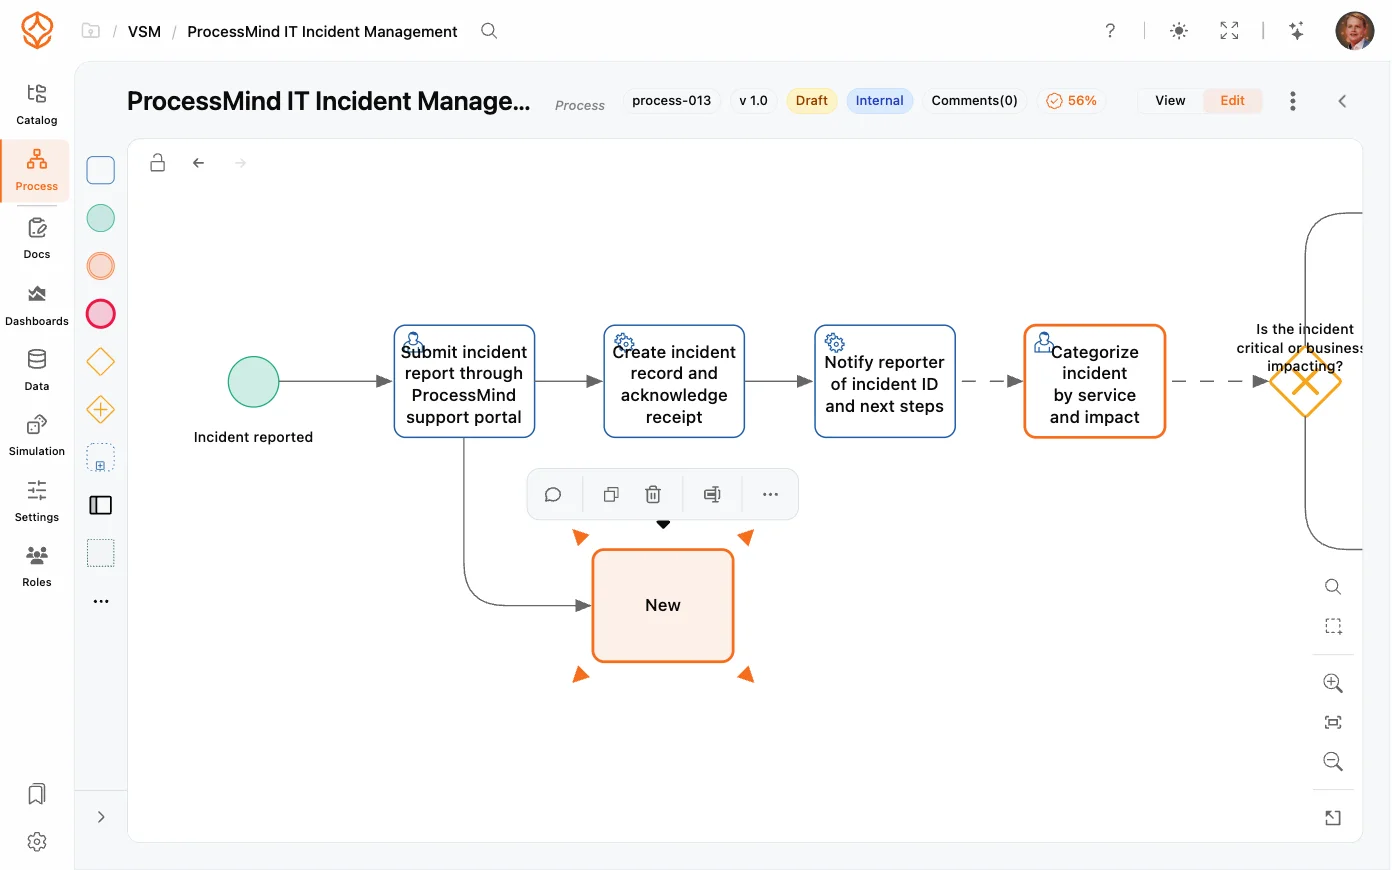Undo the last diagram change
This screenshot has width=1392, height=870.
pyautogui.click(x=199, y=163)
